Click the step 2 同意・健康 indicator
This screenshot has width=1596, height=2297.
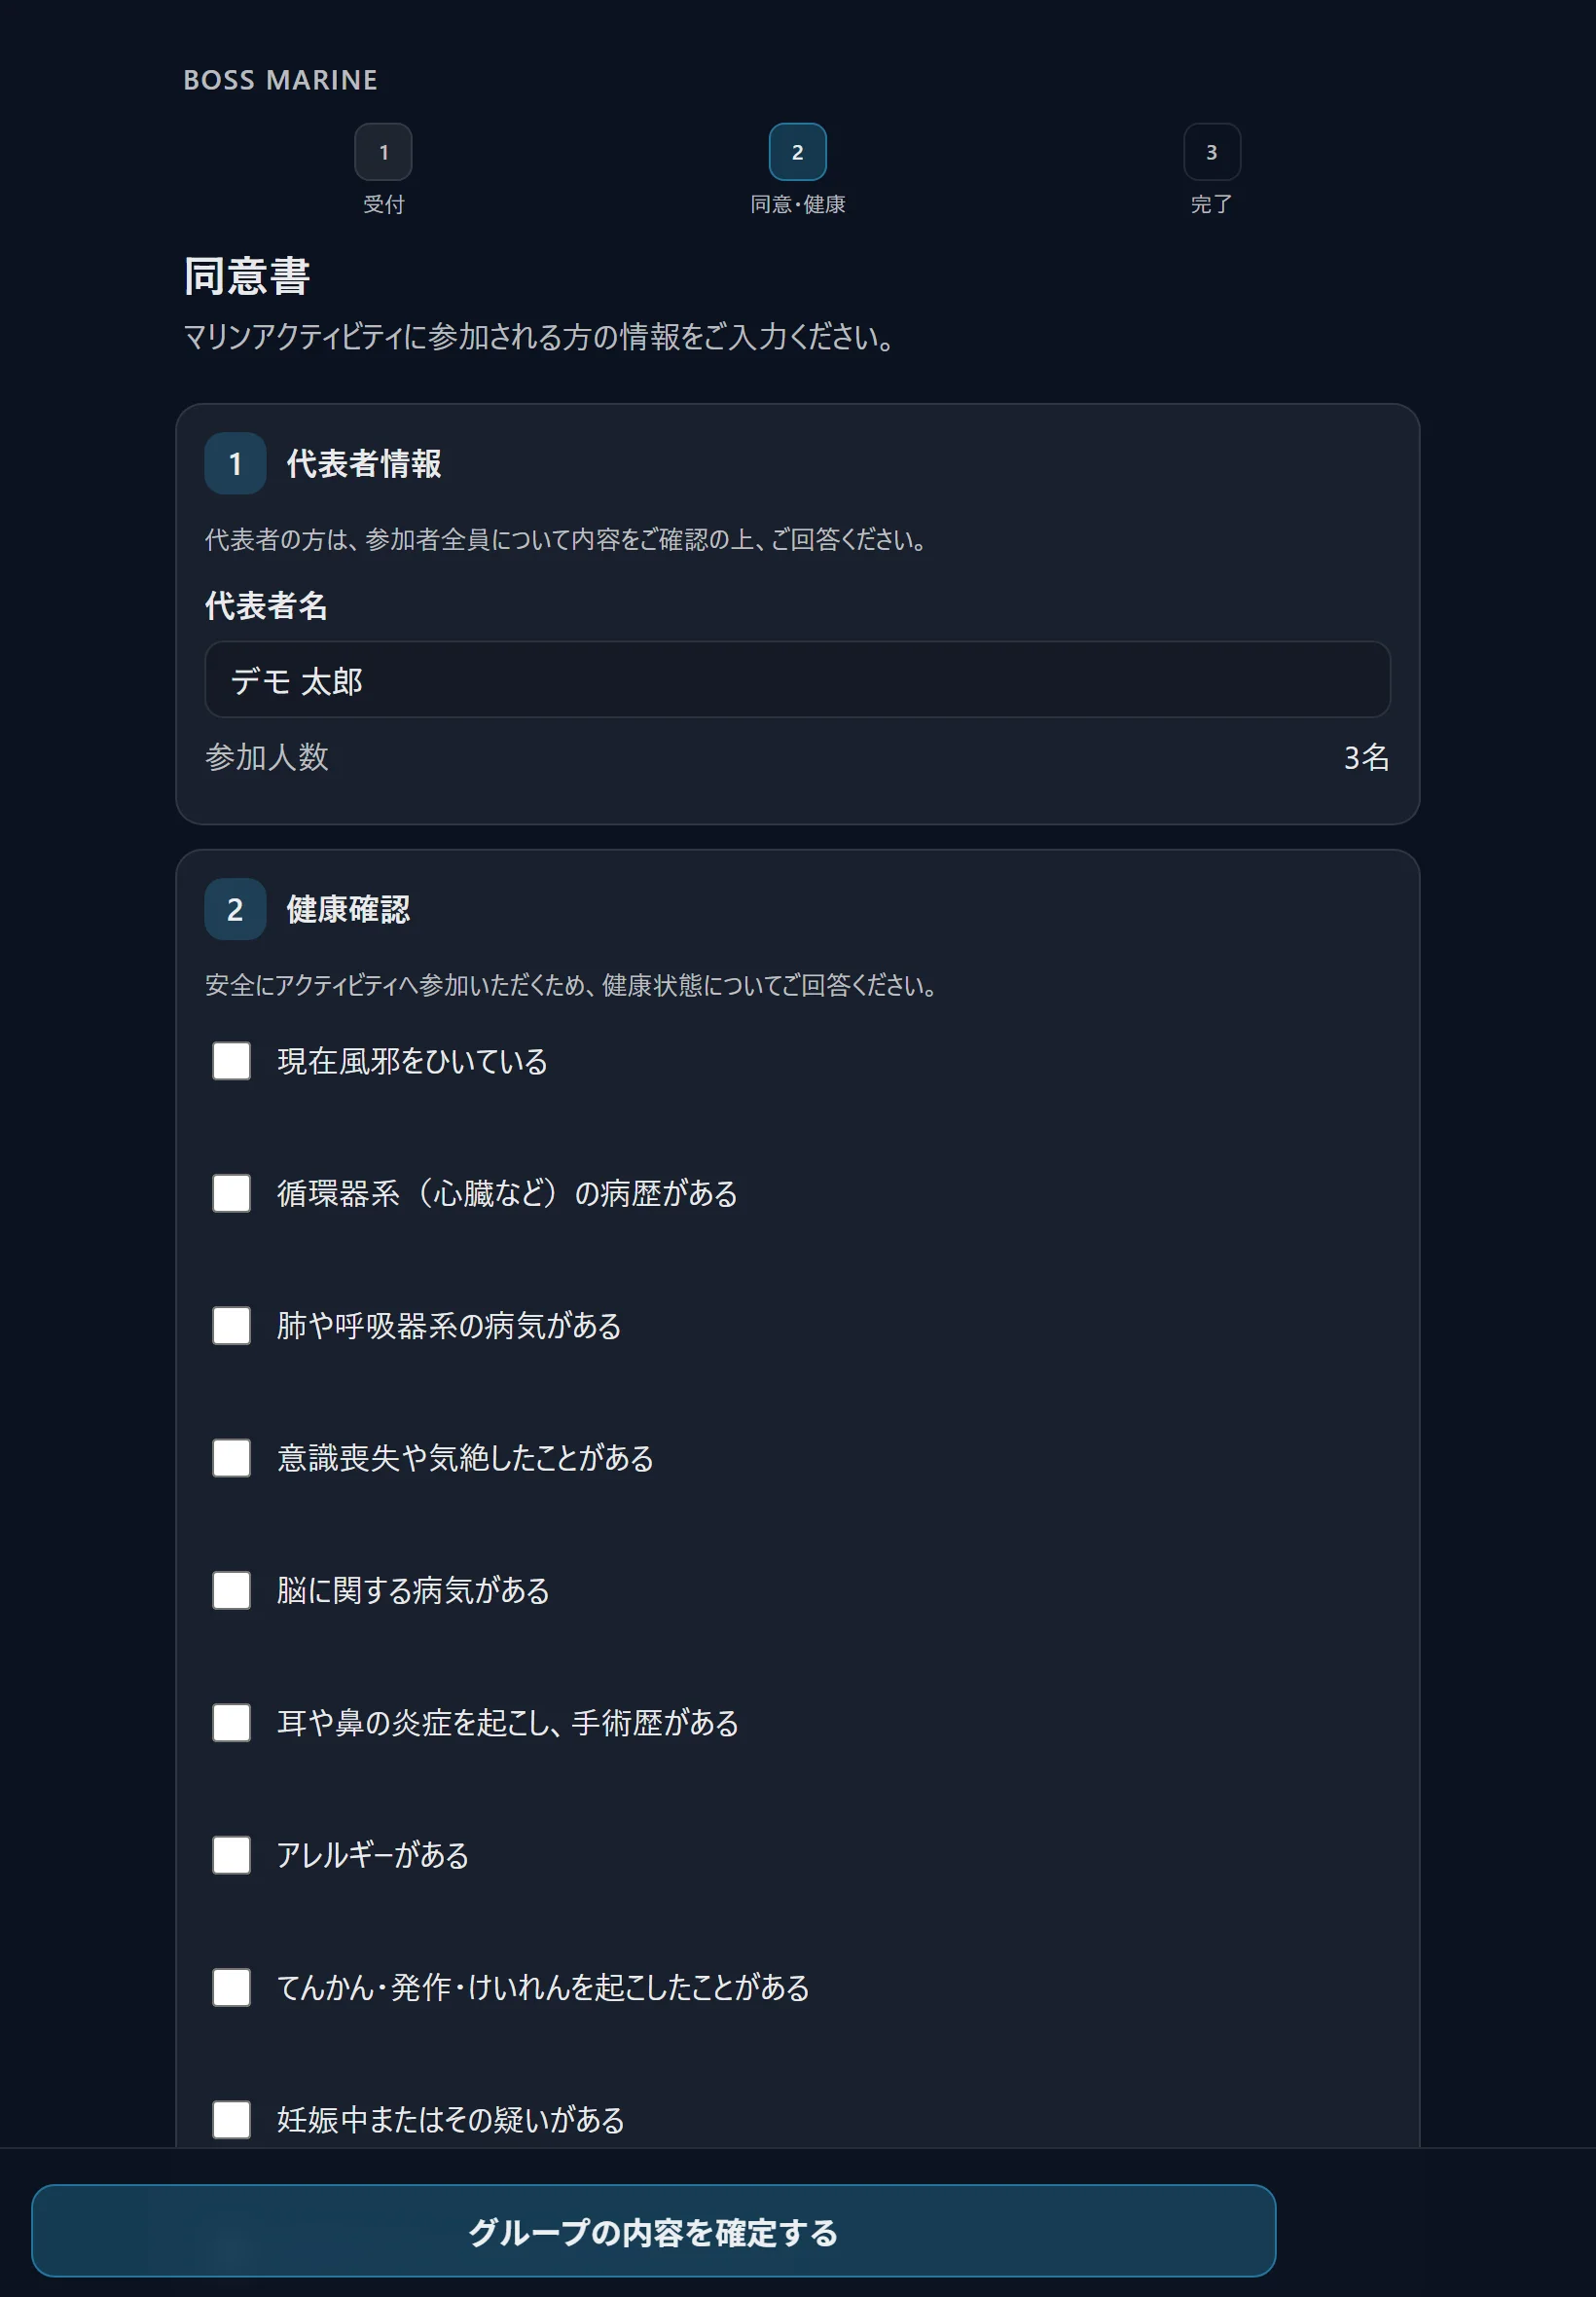point(797,152)
